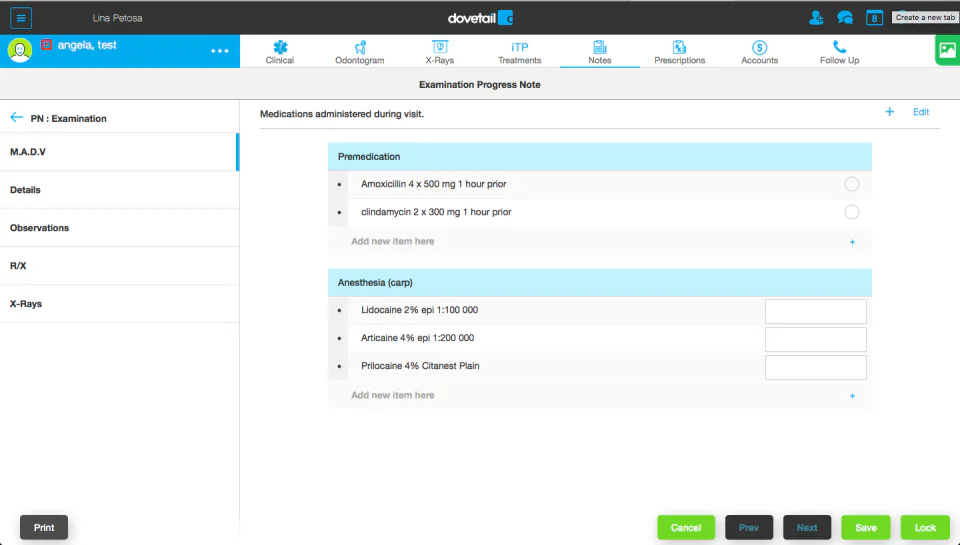Click the clindamycin 2 x 300 mg text
The image size is (960, 545).
pos(436,212)
